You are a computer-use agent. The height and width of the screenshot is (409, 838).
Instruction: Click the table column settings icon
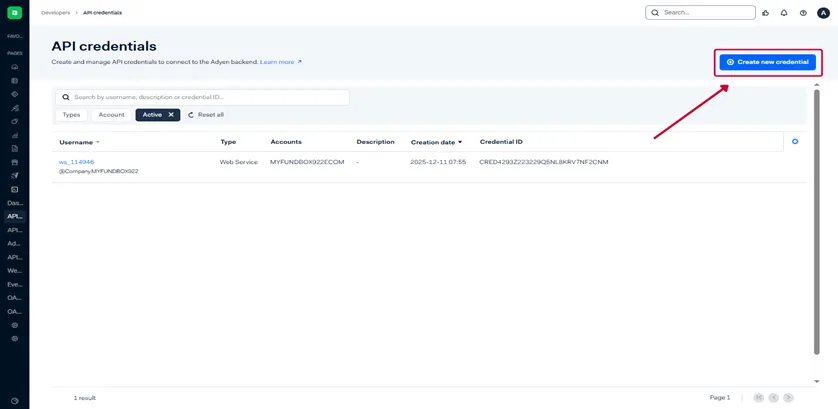click(x=795, y=142)
